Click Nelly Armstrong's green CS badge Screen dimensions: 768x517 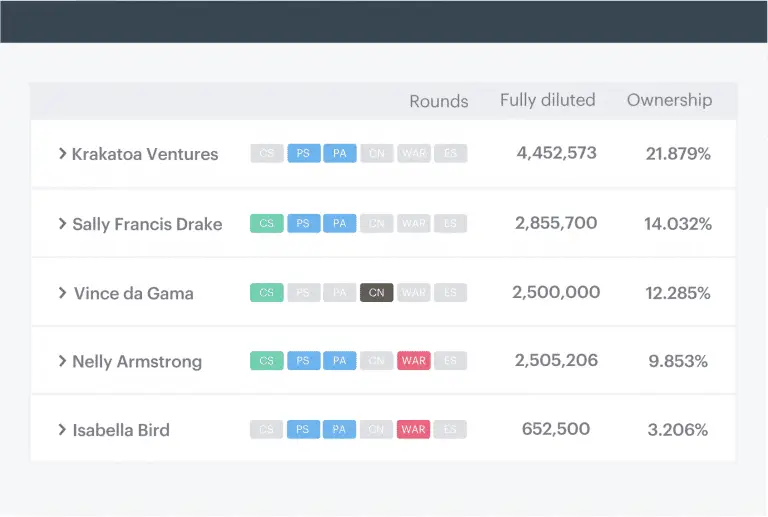click(267, 360)
